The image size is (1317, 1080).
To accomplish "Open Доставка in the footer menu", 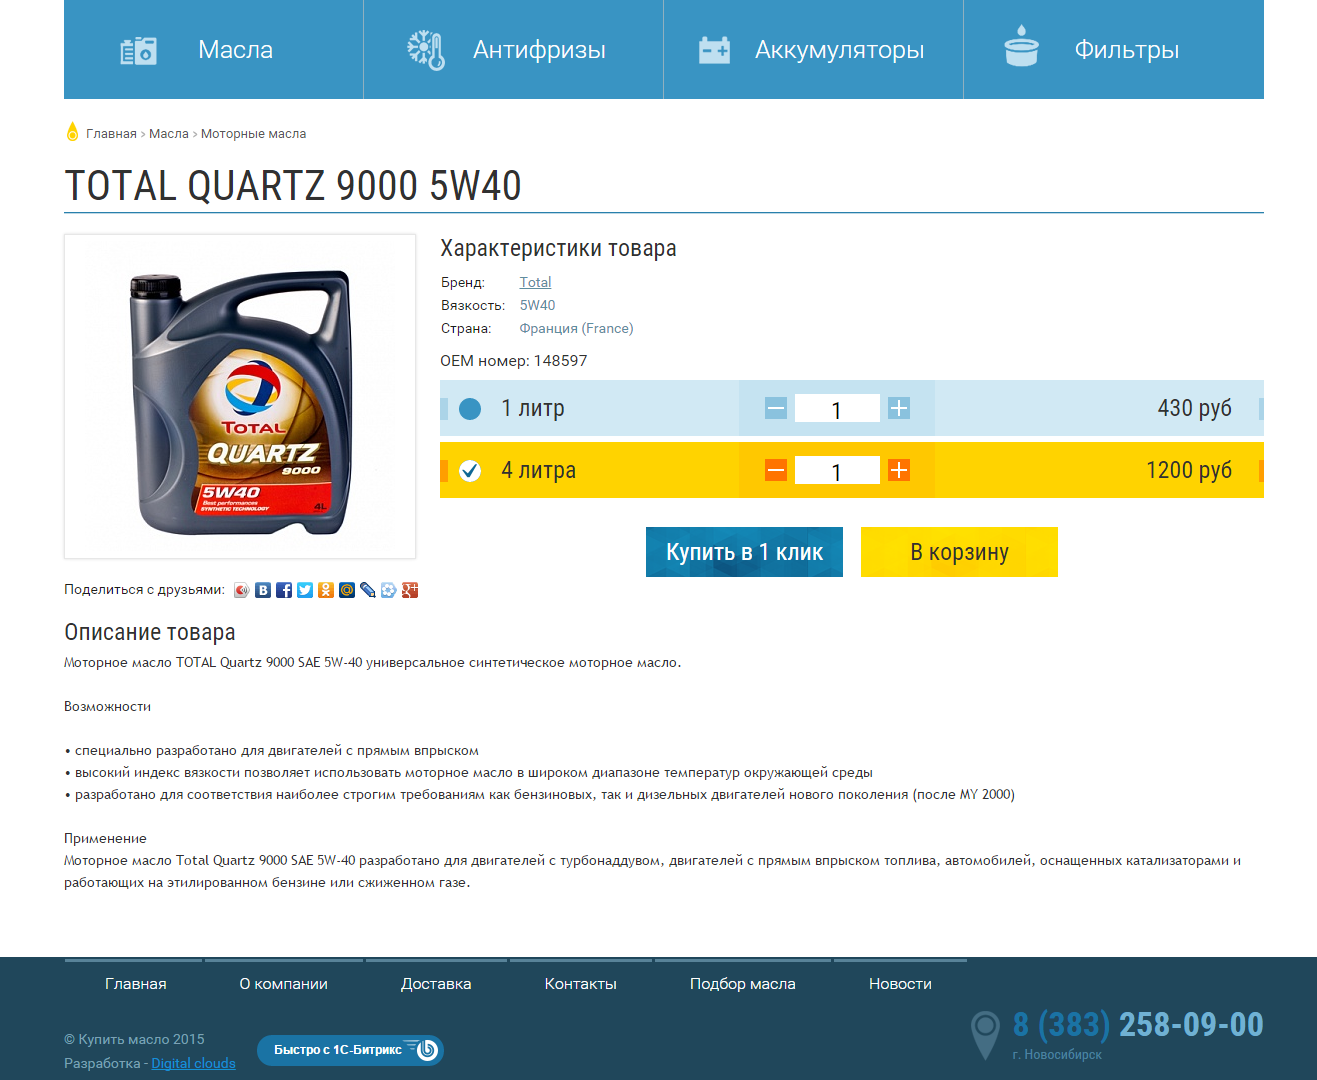I will [x=436, y=984].
